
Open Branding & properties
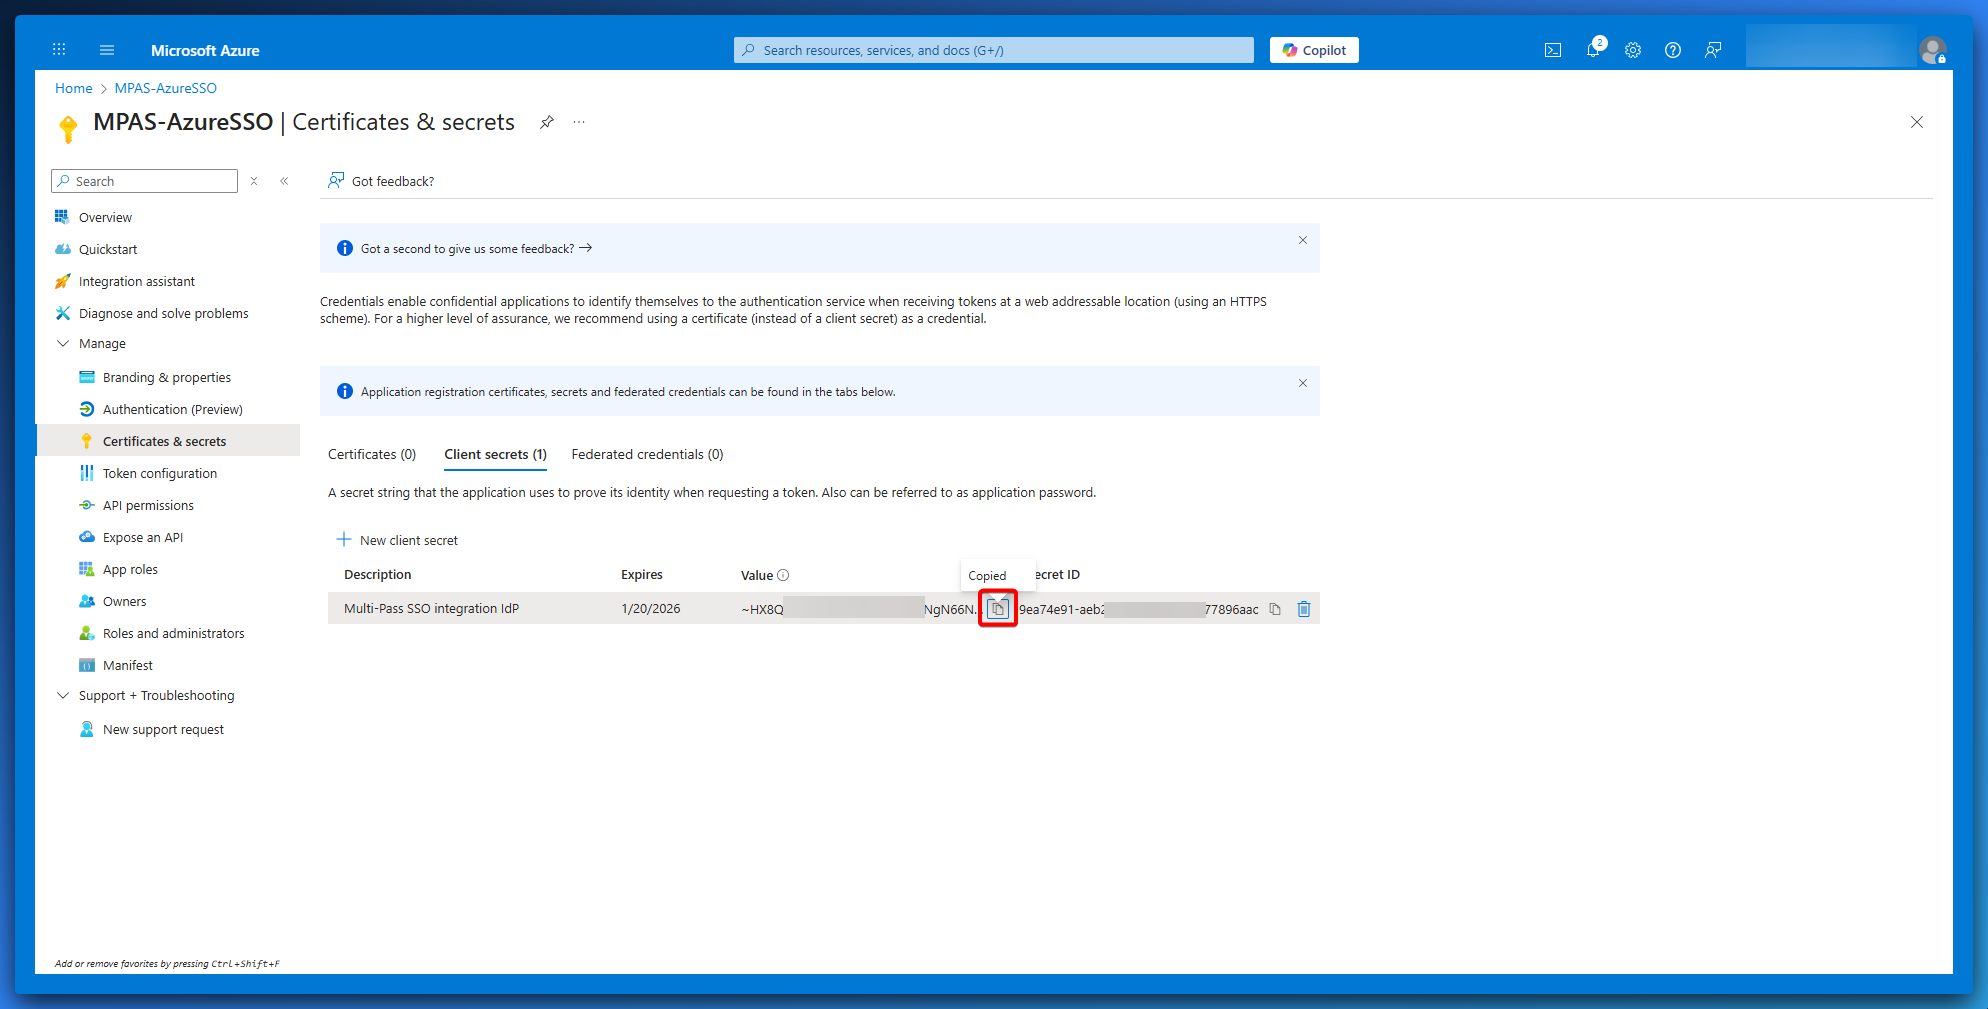click(167, 377)
